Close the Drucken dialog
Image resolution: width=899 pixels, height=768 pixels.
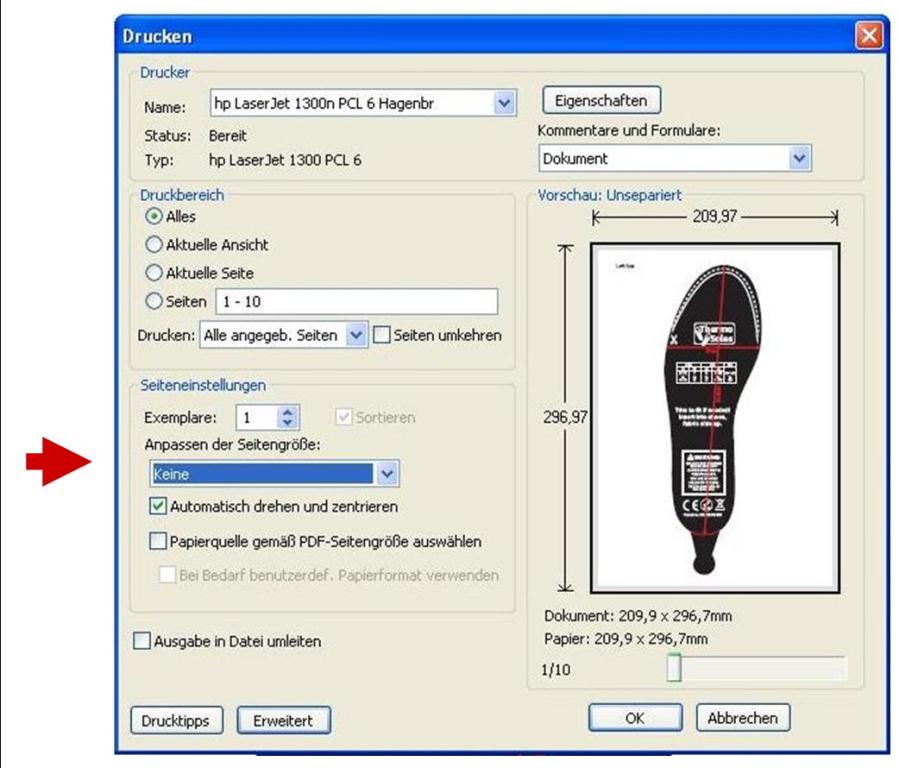(x=869, y=36)
